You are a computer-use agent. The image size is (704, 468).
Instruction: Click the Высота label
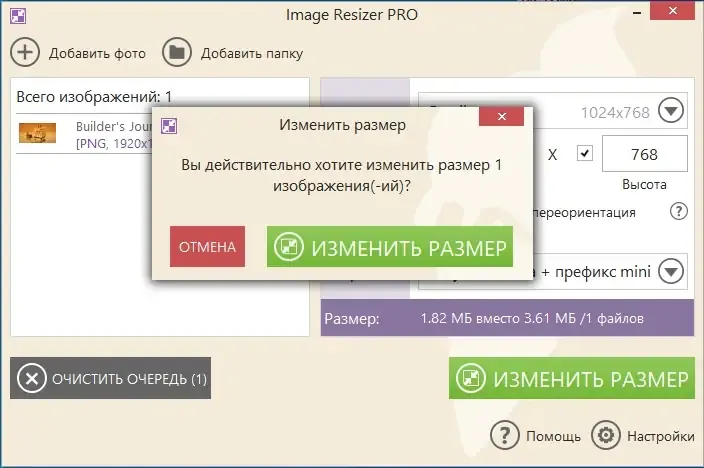644,185
